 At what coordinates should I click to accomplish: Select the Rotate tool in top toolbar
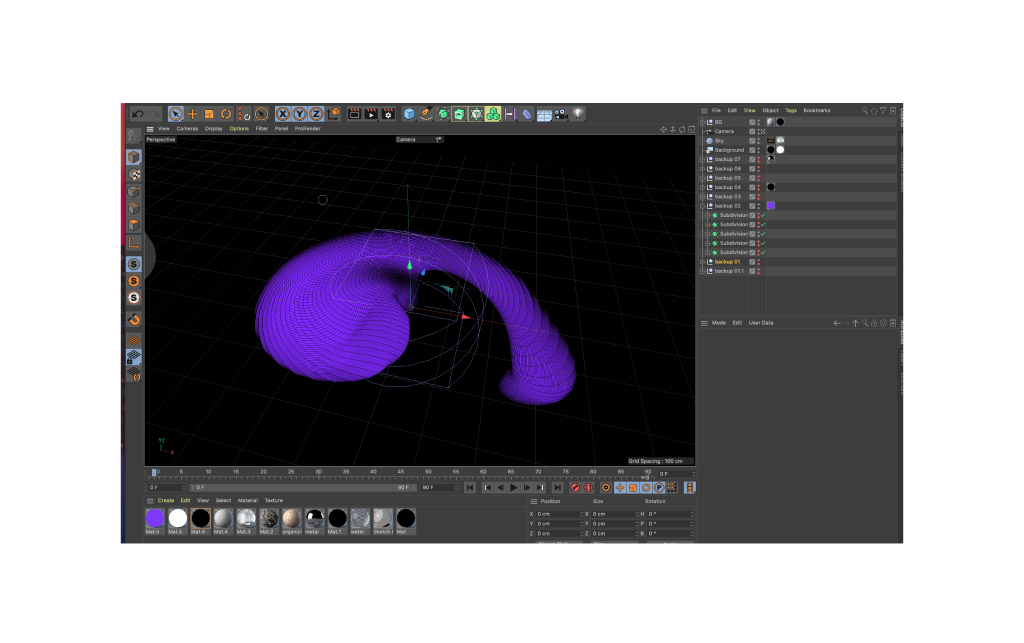(226, 114)
